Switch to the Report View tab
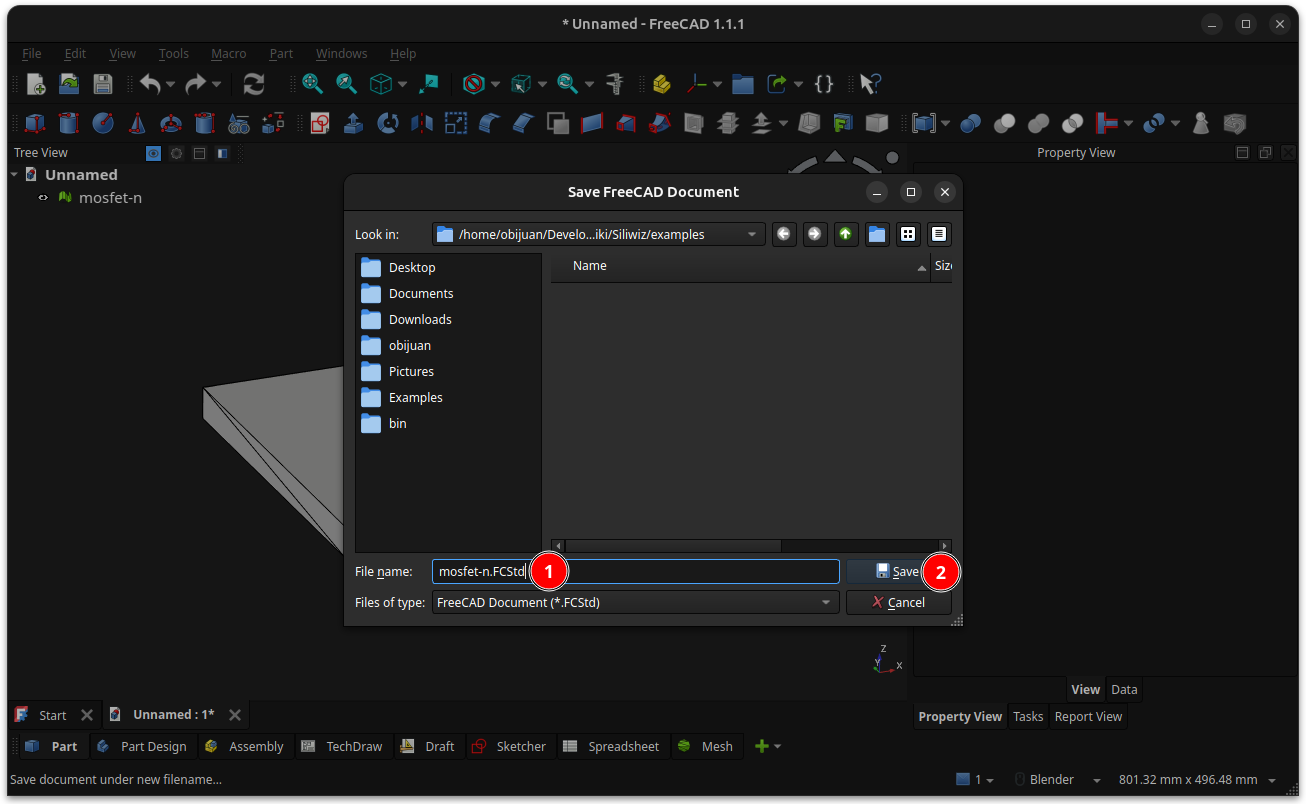 click(x=1088, y=716)
